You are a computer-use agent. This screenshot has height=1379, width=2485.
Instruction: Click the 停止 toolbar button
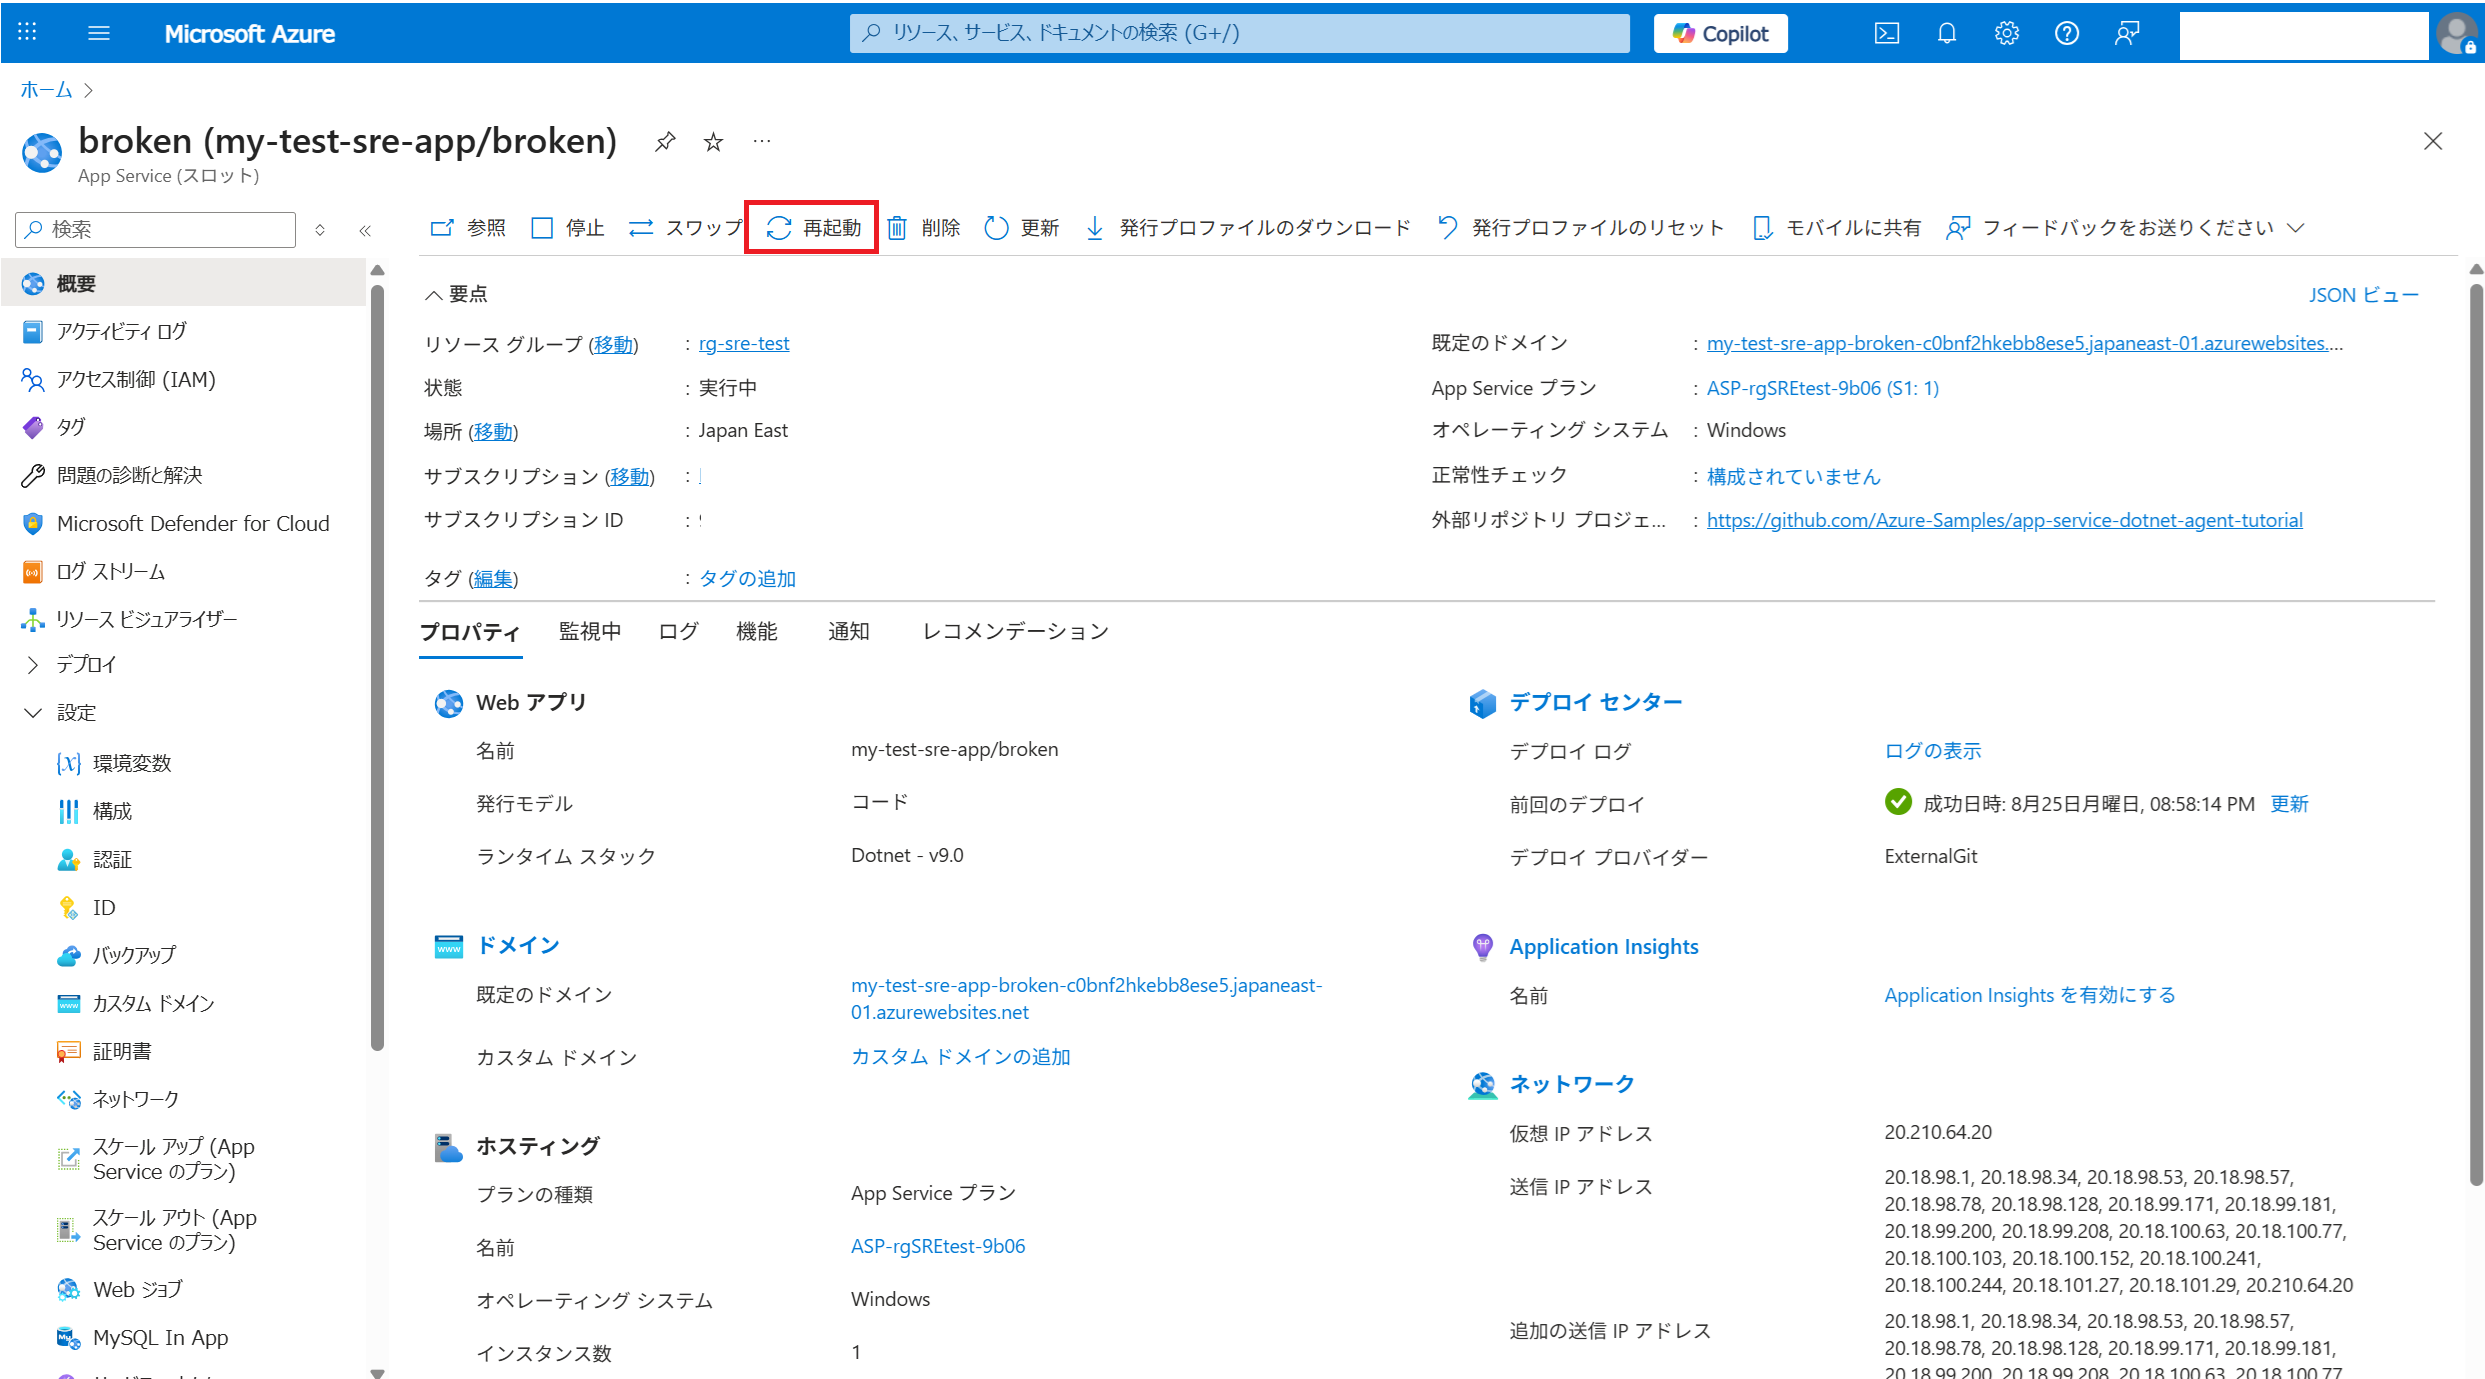568,228
